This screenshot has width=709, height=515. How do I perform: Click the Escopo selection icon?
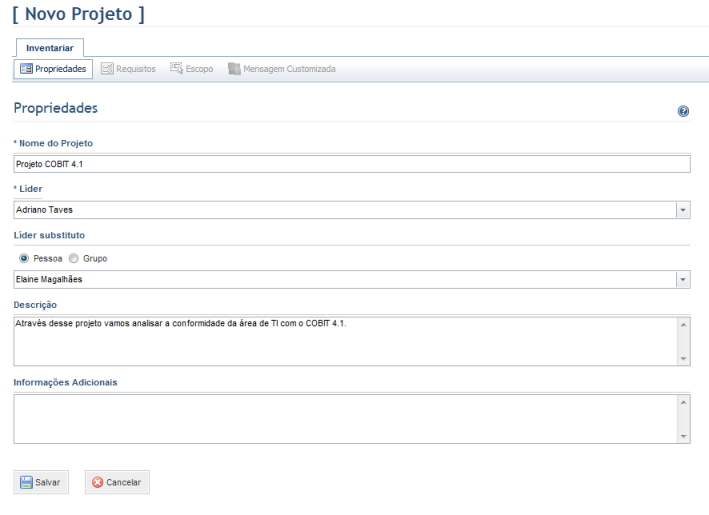coord(176,68)
